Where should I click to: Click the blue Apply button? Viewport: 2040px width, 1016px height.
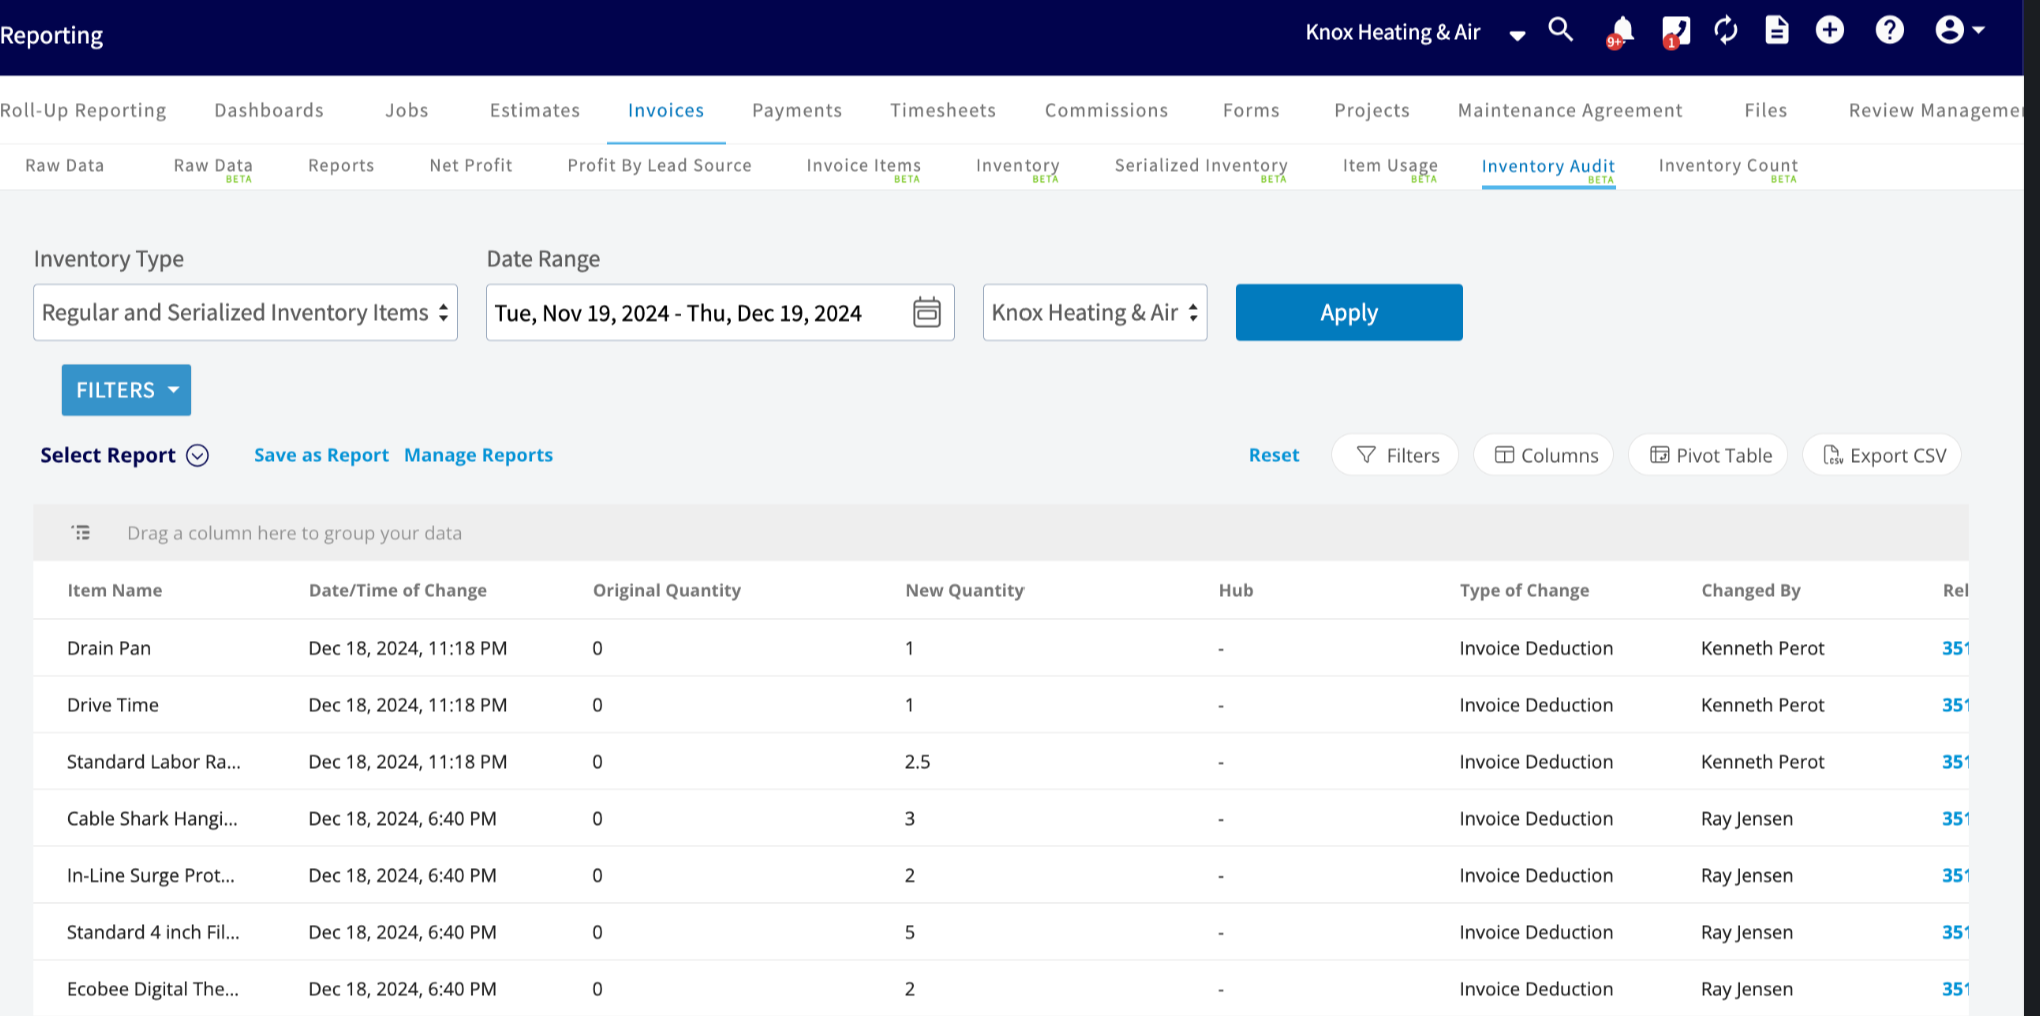(1349, 312)
